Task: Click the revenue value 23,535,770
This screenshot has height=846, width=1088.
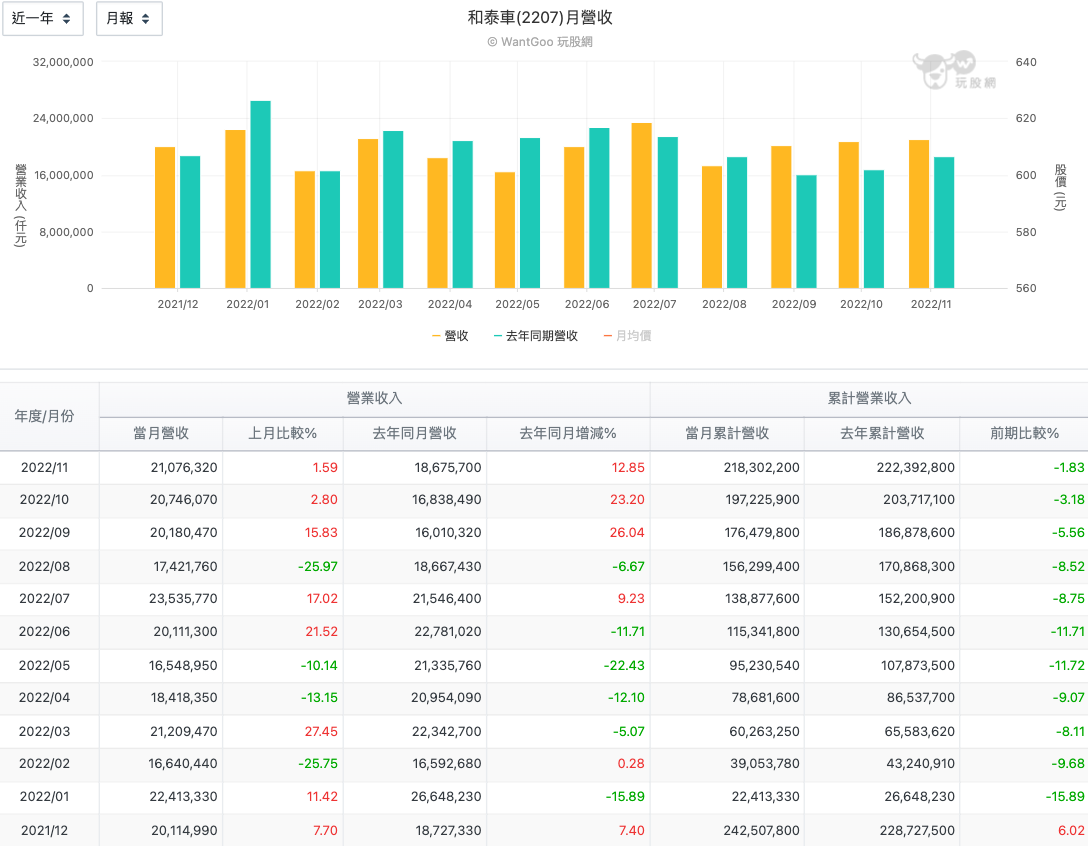Action: (183, 598)
